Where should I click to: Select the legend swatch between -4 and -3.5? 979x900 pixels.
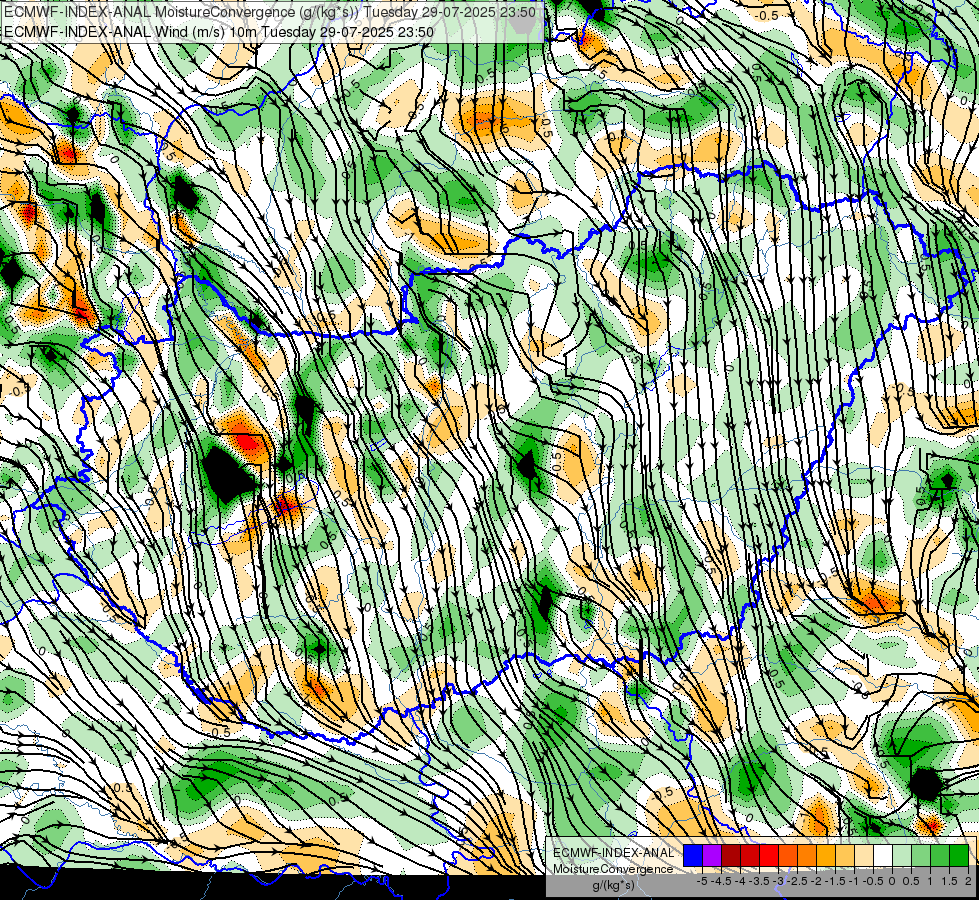(x=750, y=856)
